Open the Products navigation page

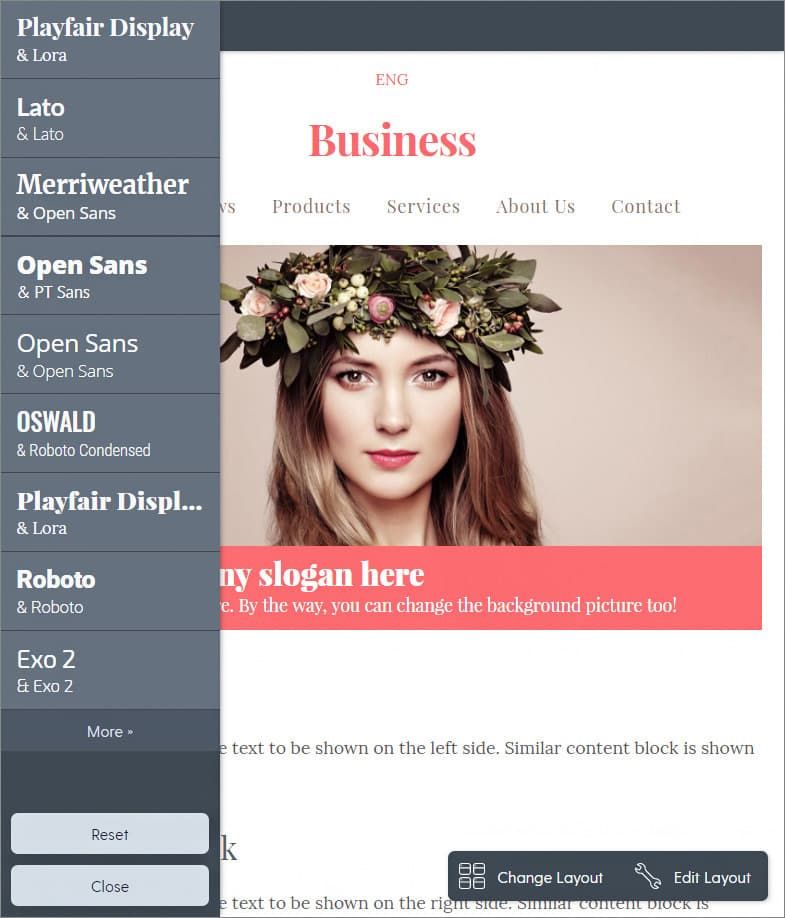coord(311,206)
